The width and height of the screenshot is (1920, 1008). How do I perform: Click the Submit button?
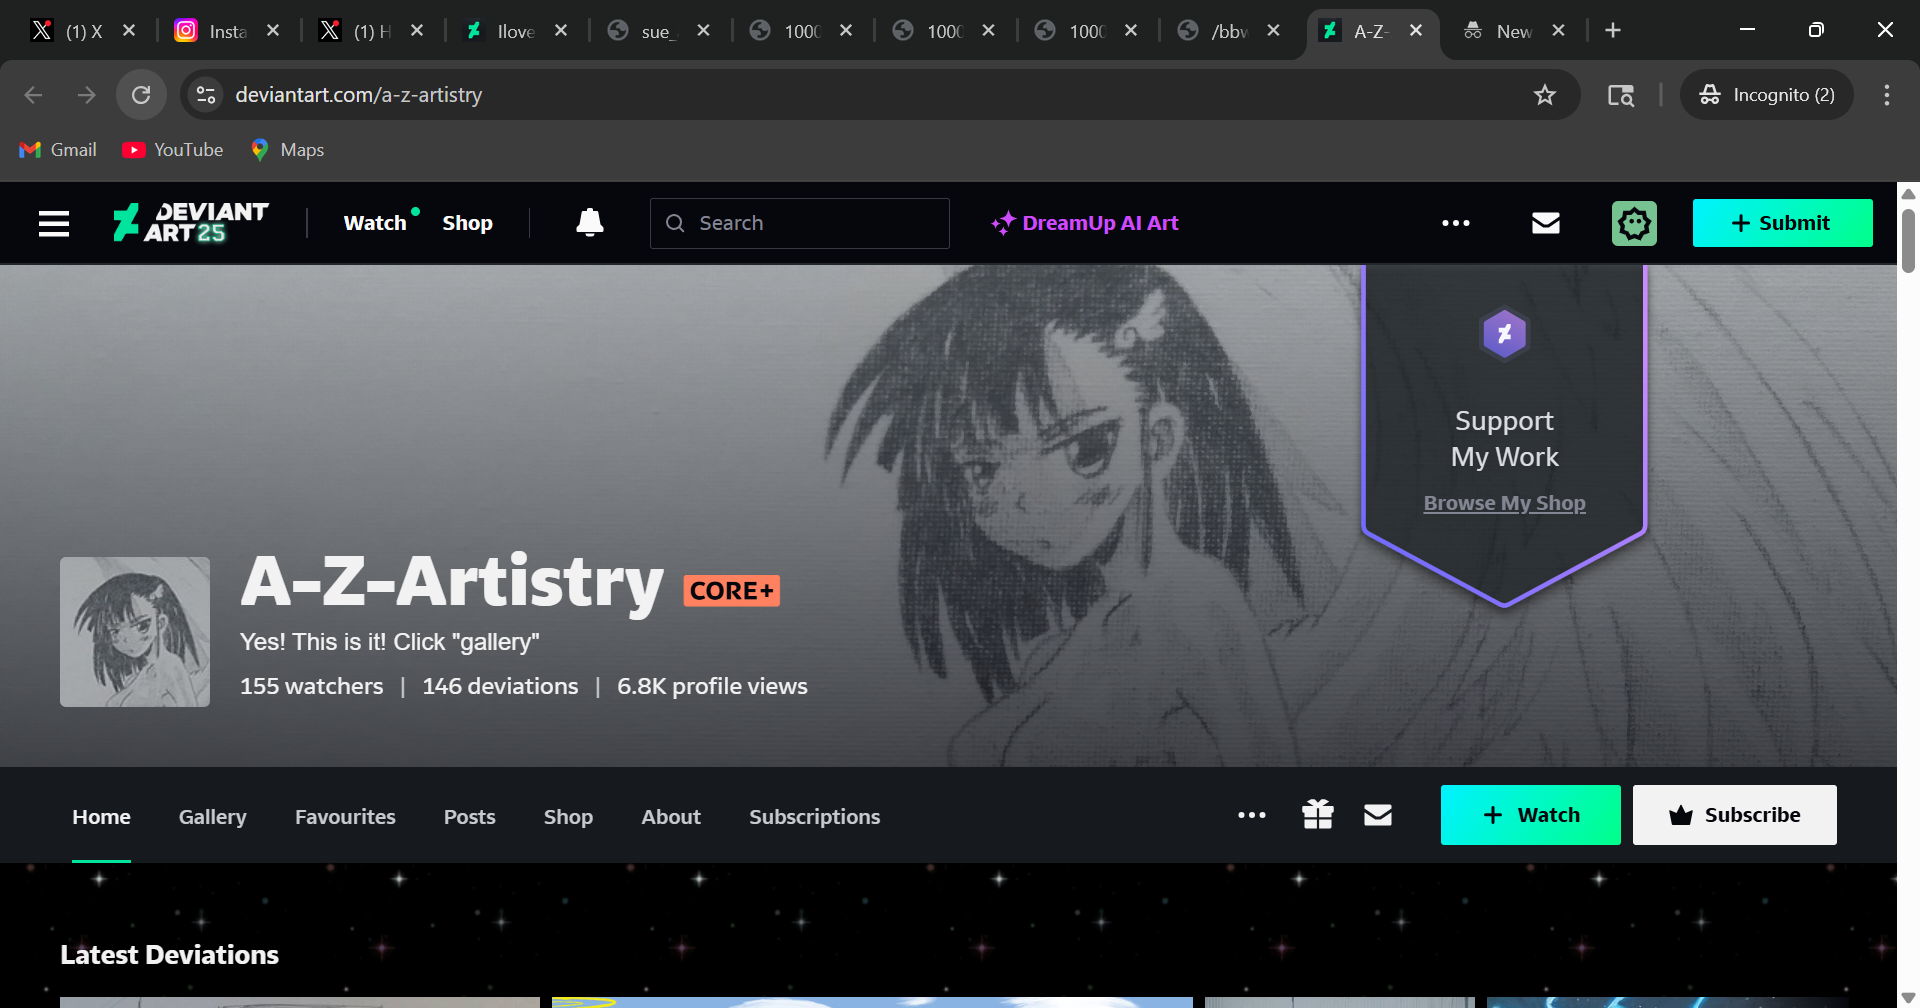click(1782, 223)
